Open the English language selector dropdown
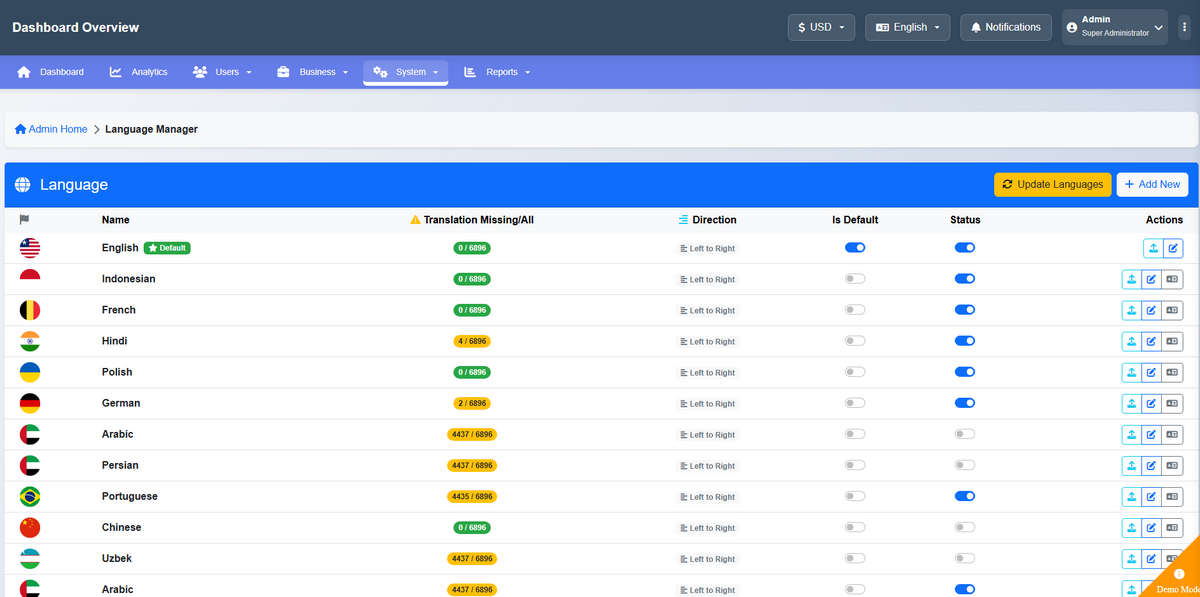The image size is (1200, 597). coord(907,27)
